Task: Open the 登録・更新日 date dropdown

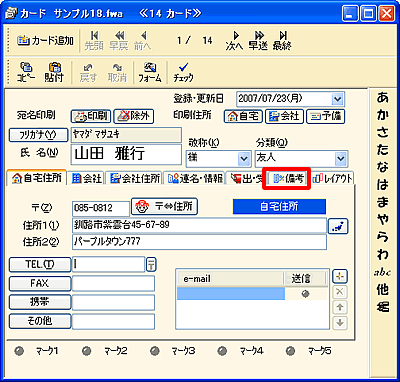Action: coord(338,99)
